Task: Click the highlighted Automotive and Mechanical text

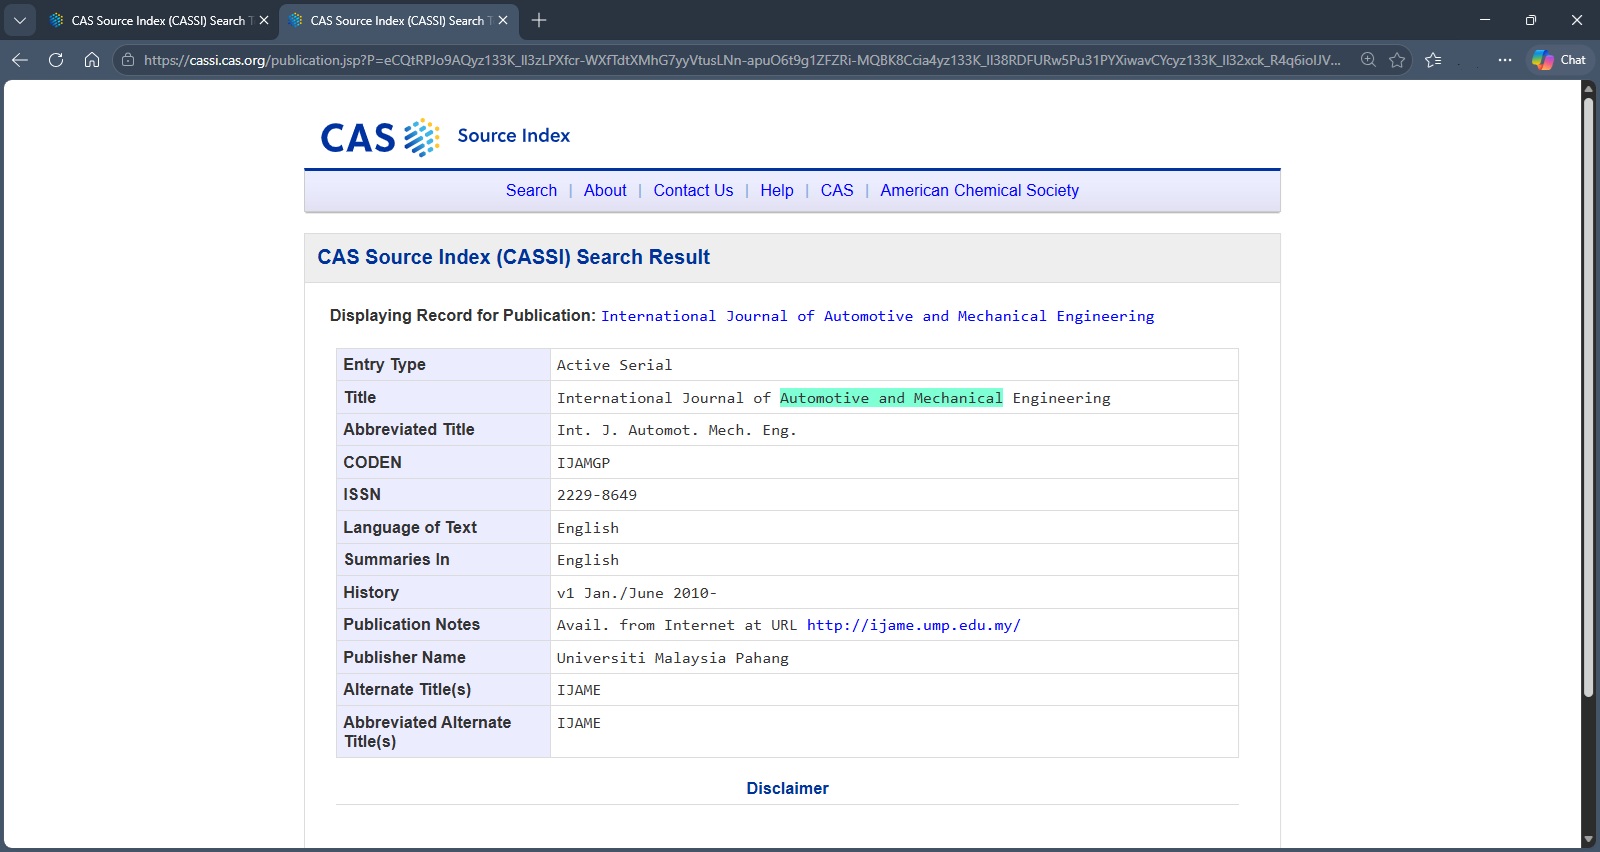Action: click(x=891, y=398)
